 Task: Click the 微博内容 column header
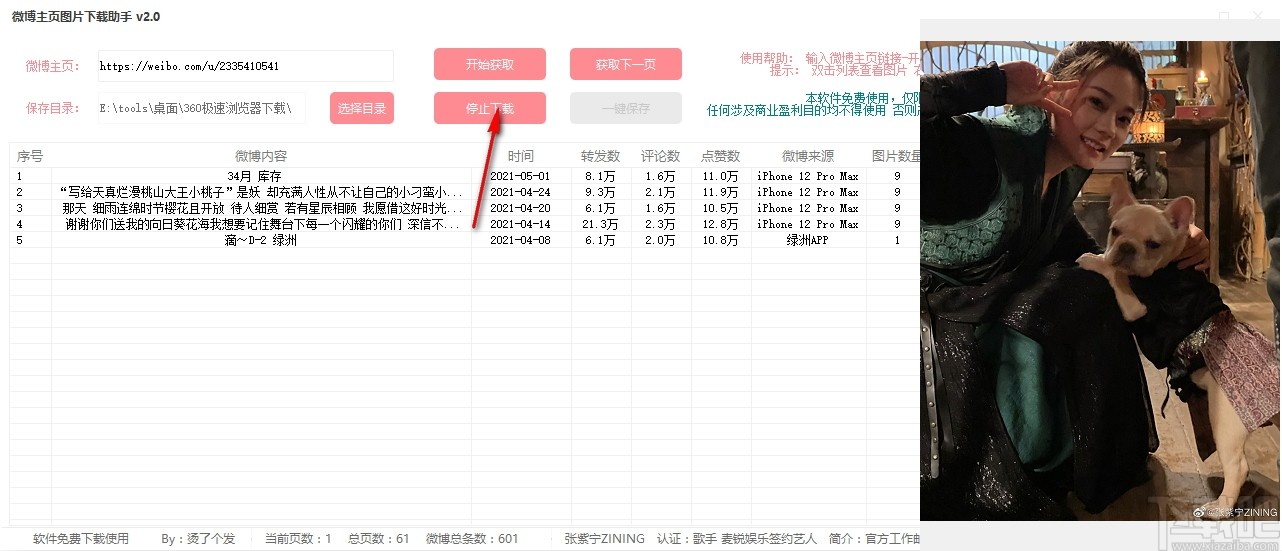pos(261,156)
